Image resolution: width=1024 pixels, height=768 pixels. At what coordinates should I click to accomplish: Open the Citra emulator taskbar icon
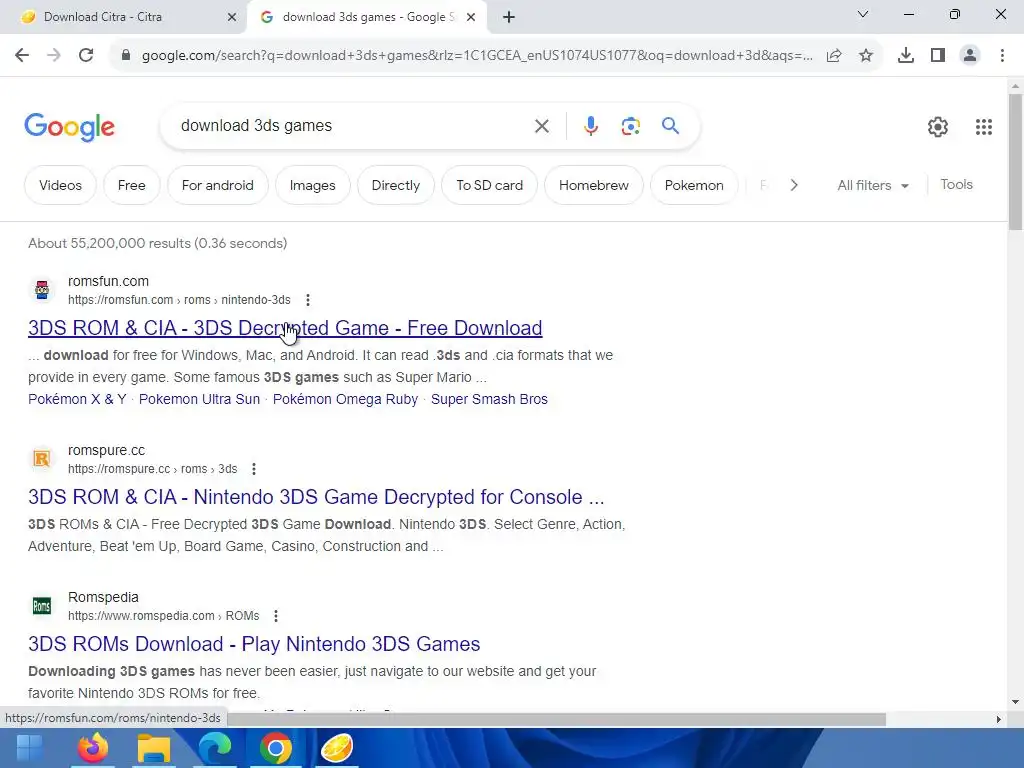click(337, 748)
